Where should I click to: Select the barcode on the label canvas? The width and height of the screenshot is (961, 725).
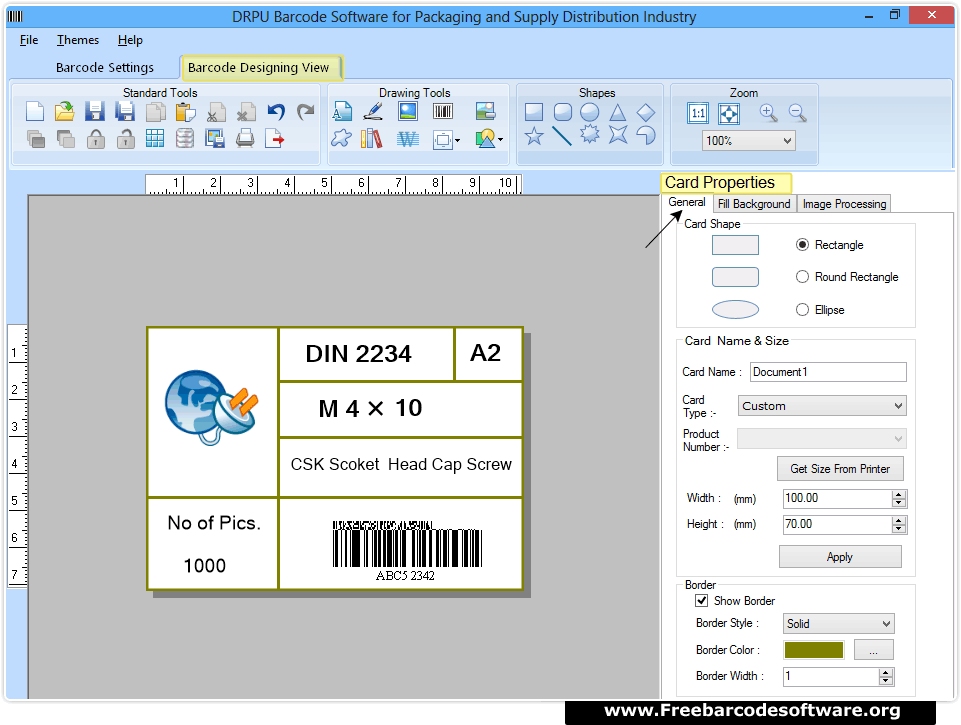coord(407,550)
